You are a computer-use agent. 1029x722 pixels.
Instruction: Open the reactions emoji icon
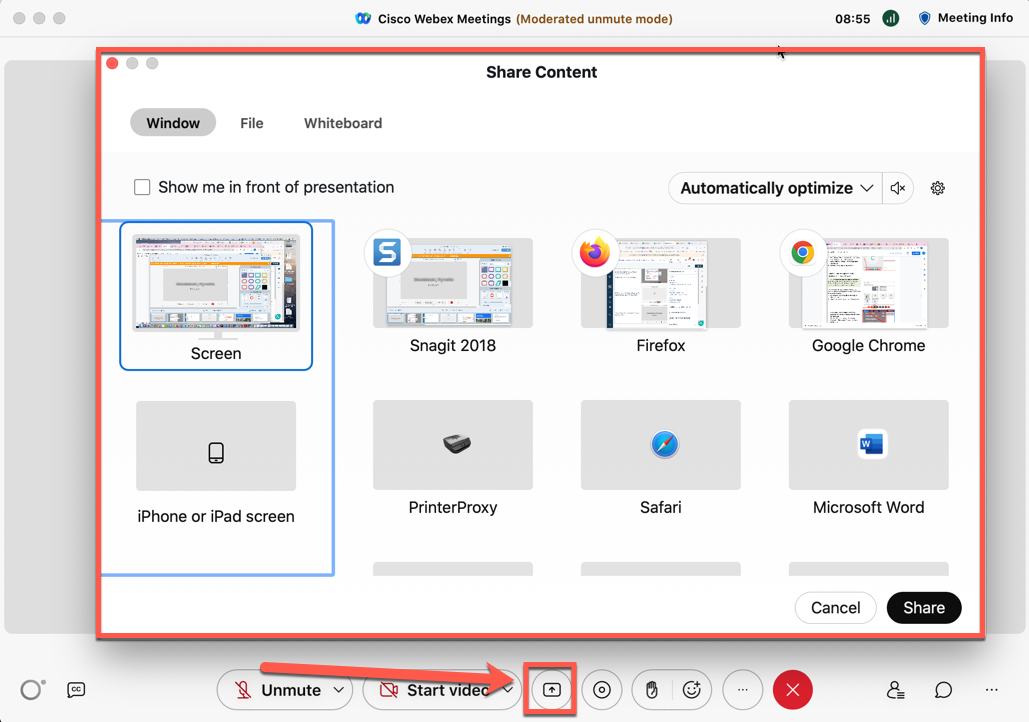coord(692,690)
